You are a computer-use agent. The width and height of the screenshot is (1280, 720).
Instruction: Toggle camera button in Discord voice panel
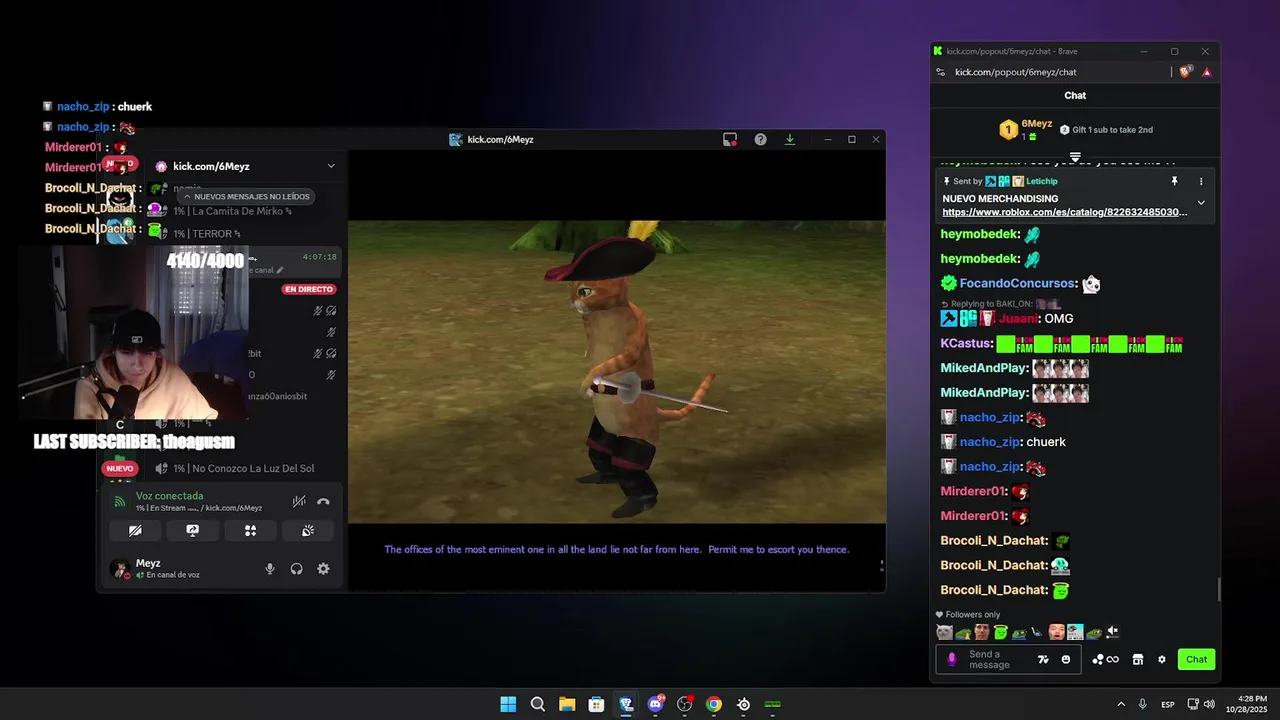(x=135, y=531)
